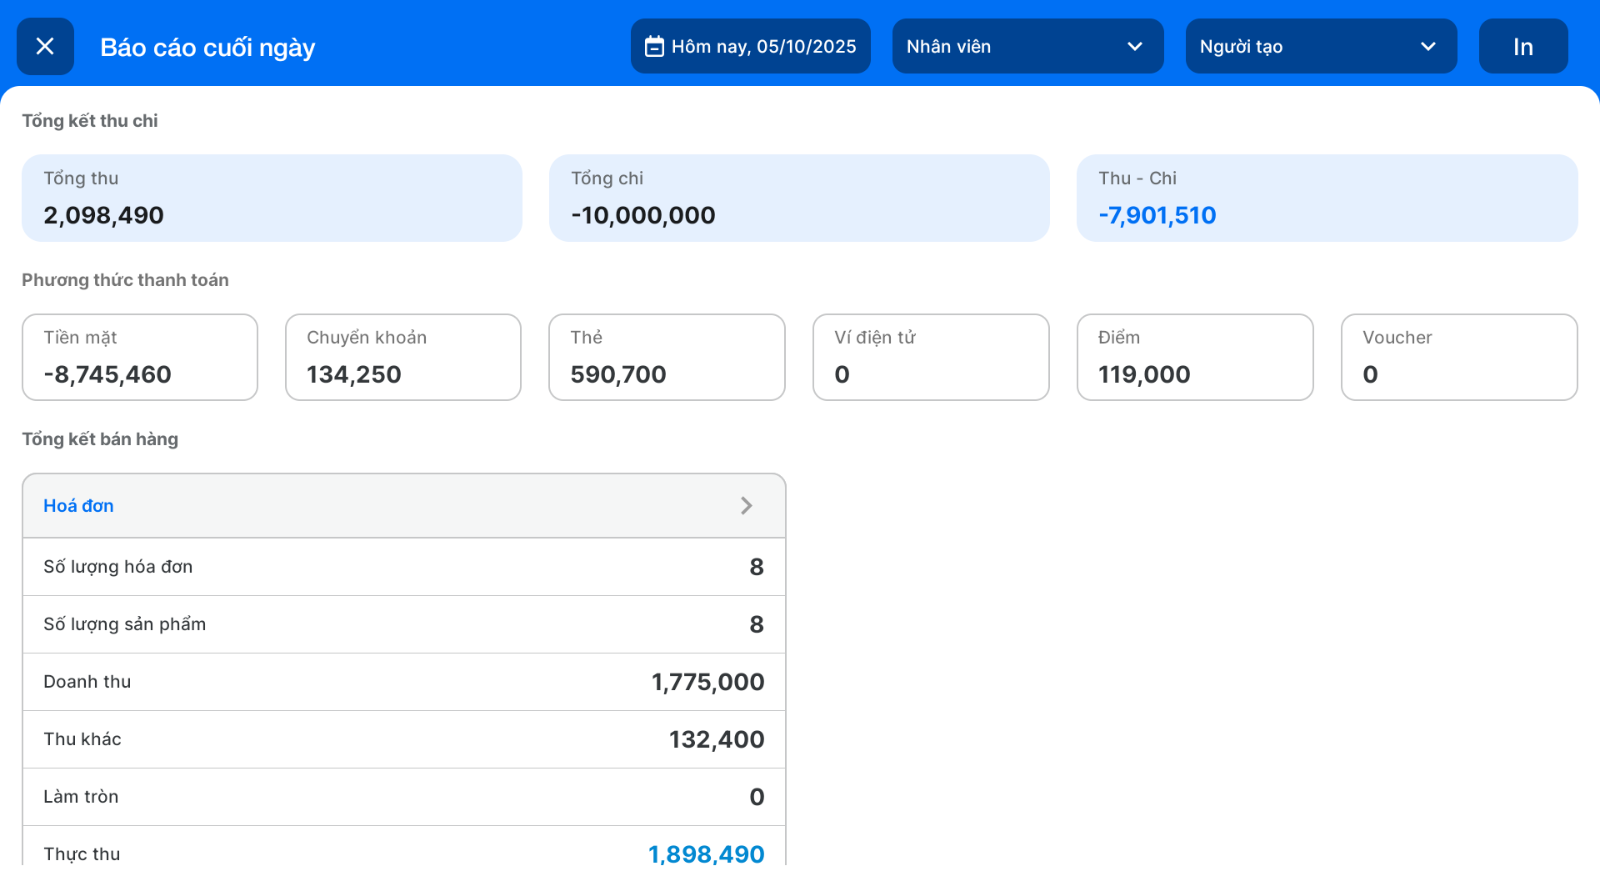1600x876 pixels.
Task: Close the end-of-day report with X
Action: click(x=45, y=46)
